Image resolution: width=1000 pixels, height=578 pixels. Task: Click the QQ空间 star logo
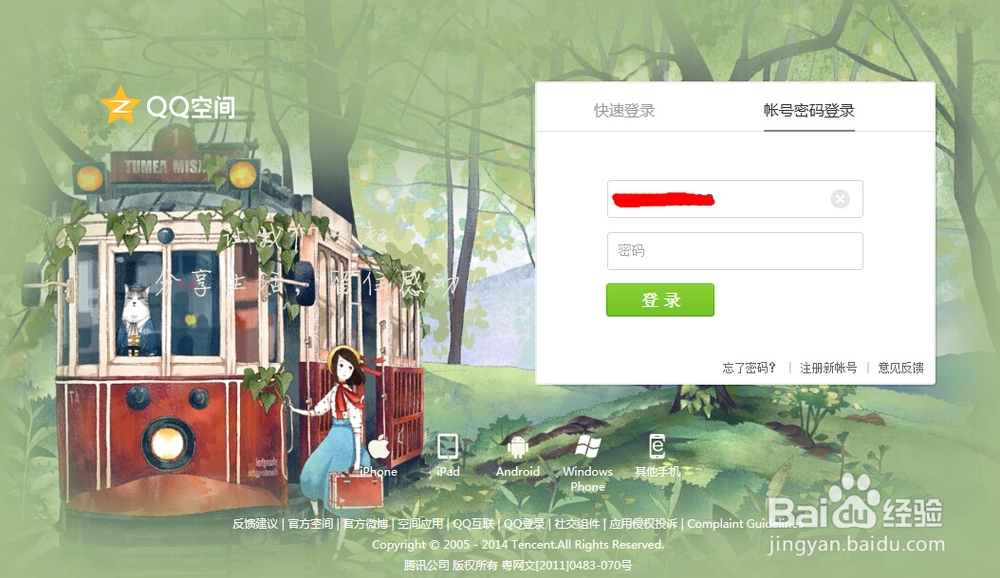coord(119,105)
